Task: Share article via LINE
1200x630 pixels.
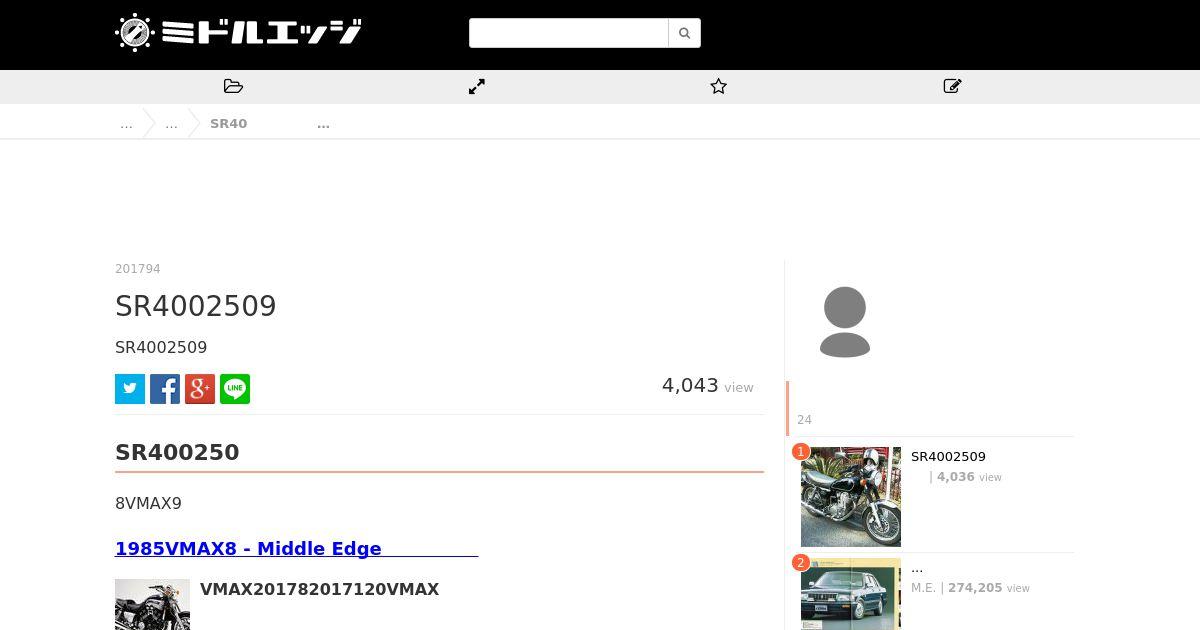Action: 235,389
